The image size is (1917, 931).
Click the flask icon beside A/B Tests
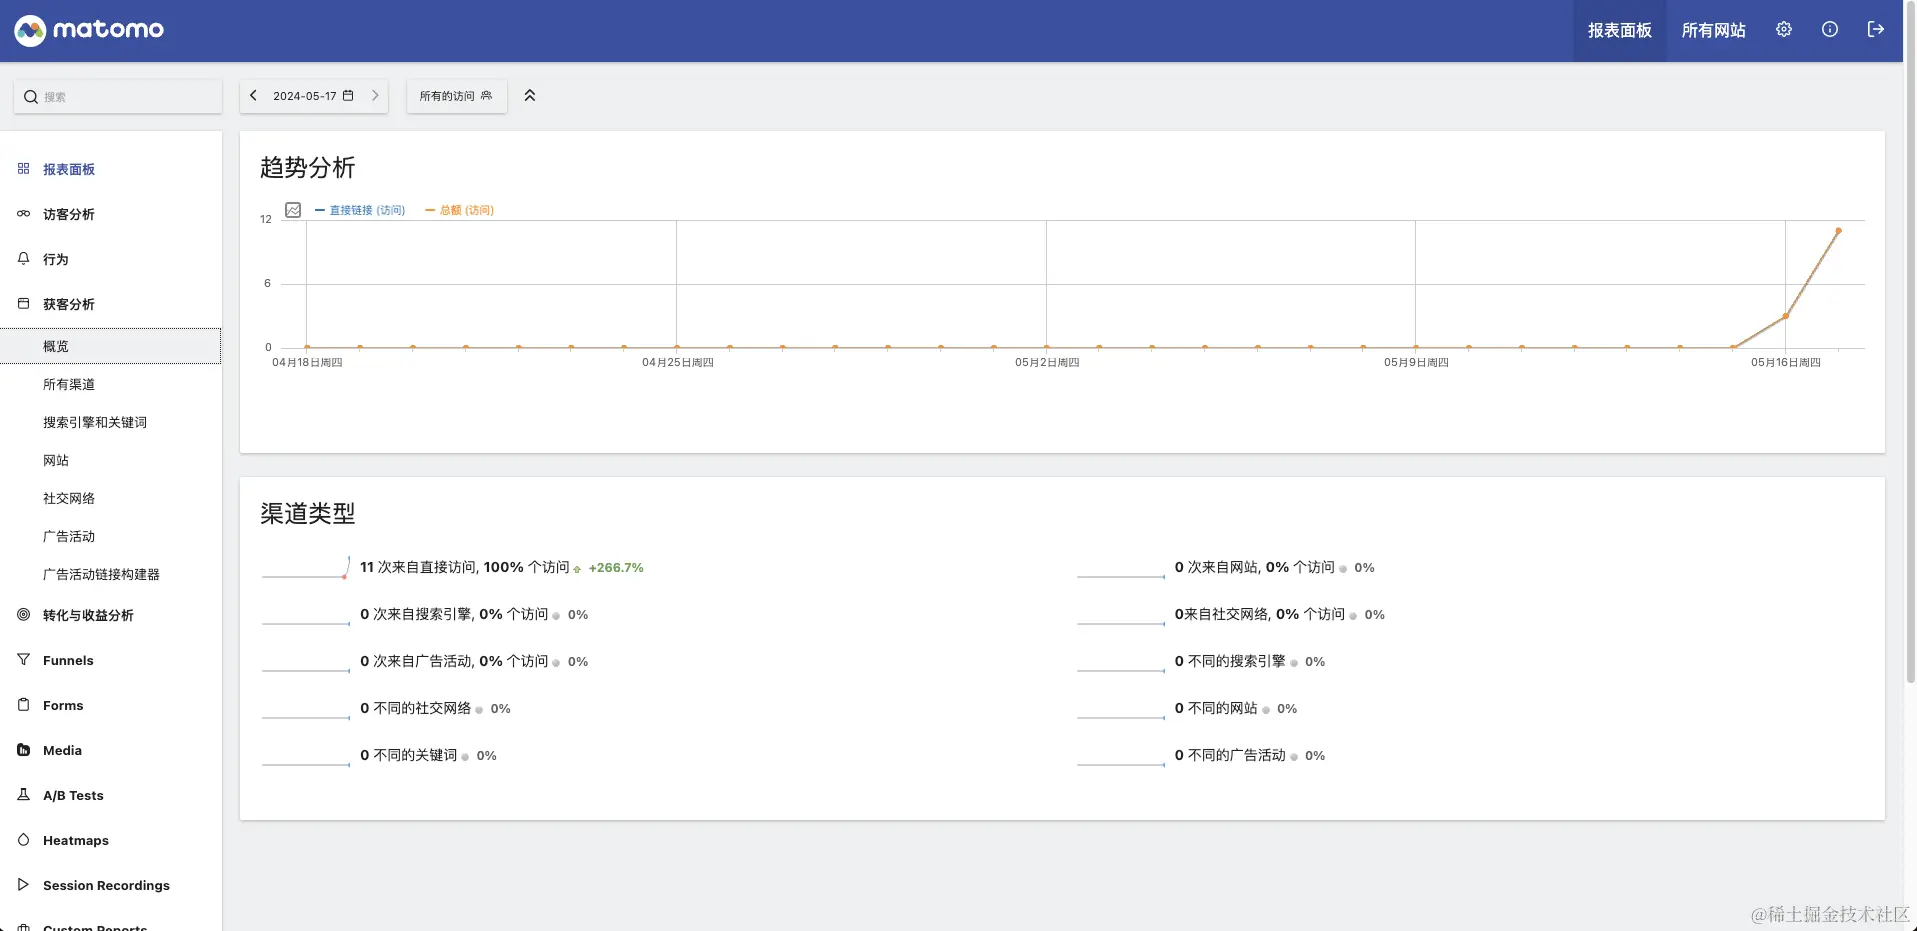24,795
